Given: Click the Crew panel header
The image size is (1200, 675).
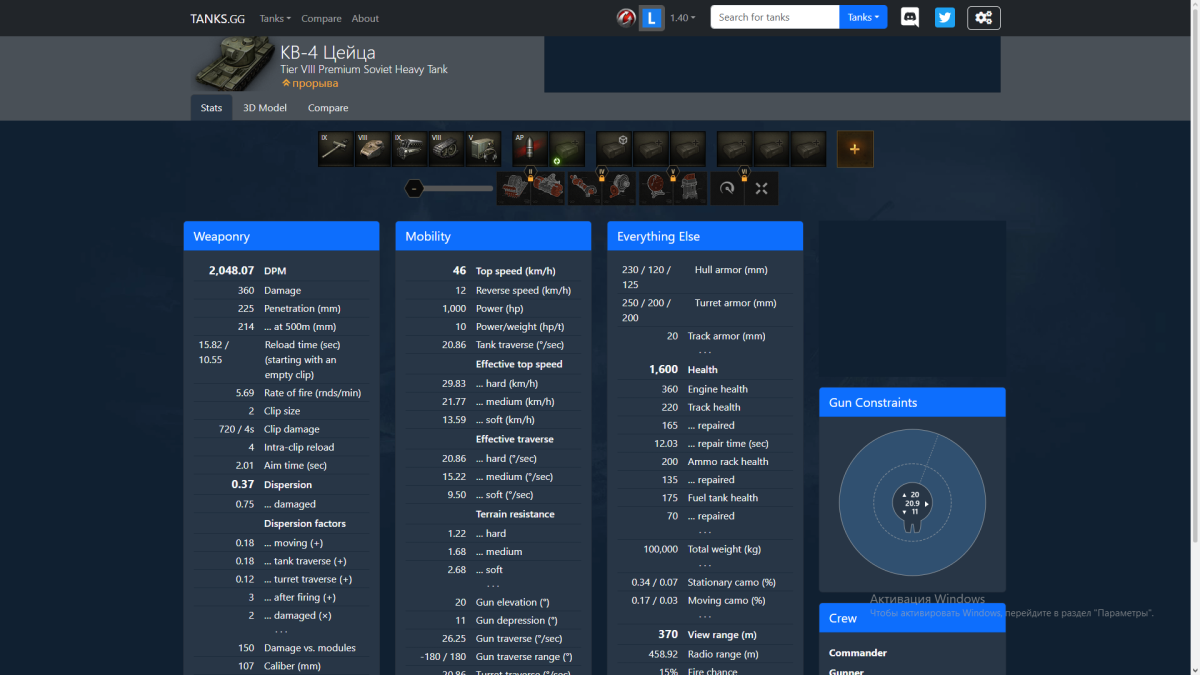Looking at the screenshot, I should (x=912, y=618).
